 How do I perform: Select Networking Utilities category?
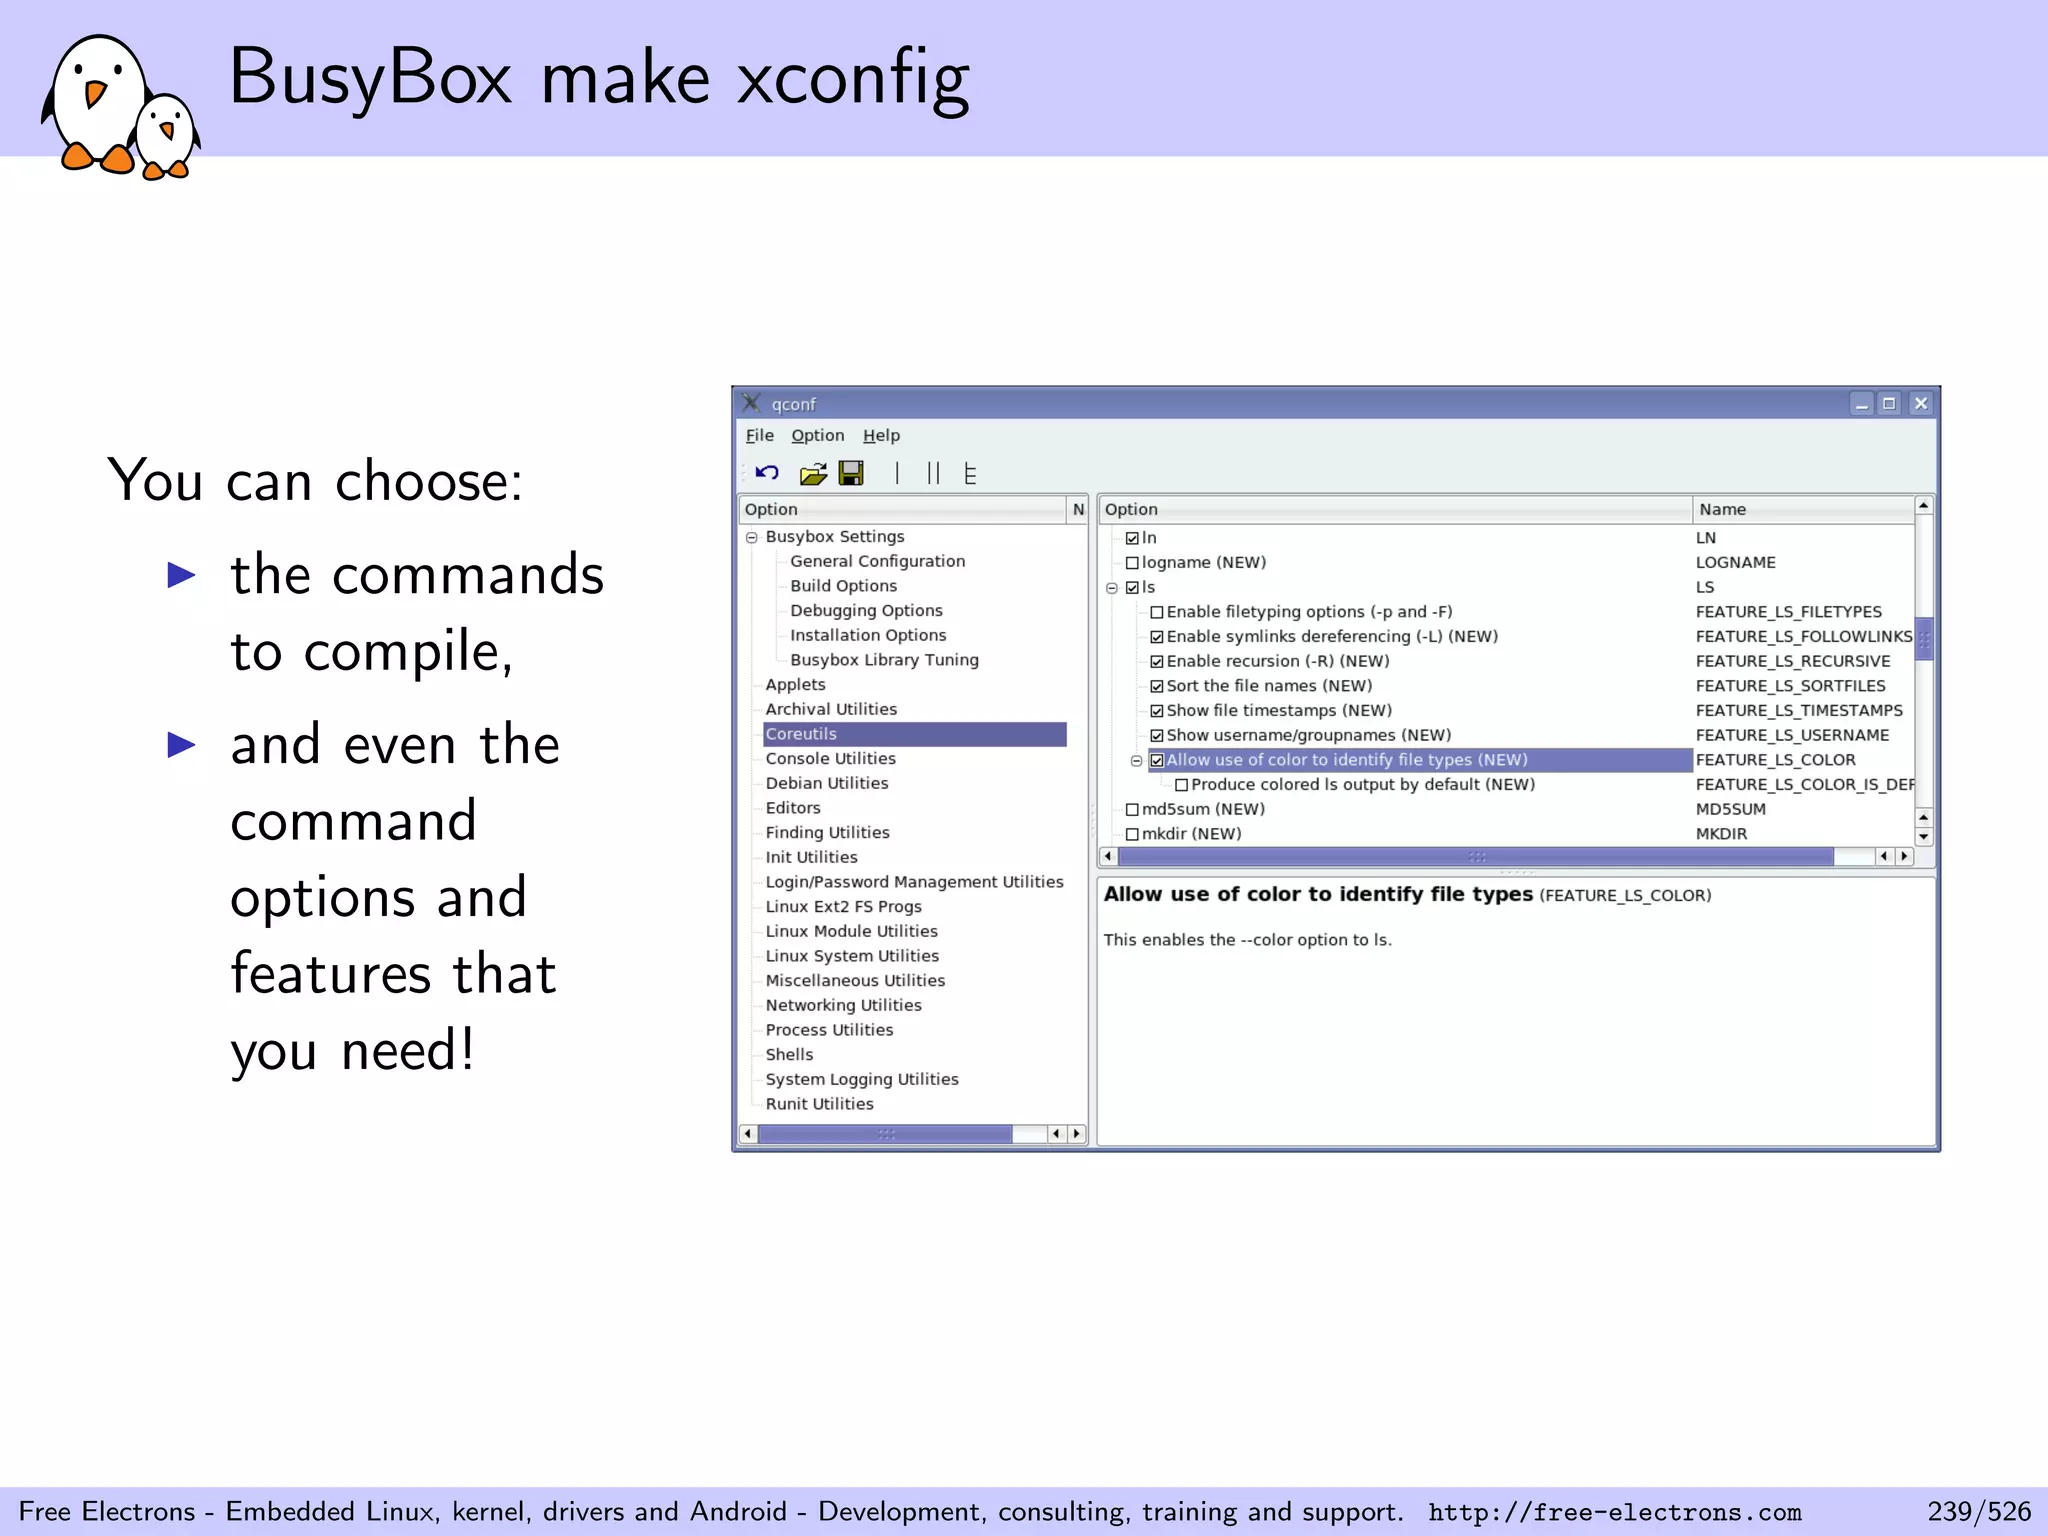[843, 1005]
